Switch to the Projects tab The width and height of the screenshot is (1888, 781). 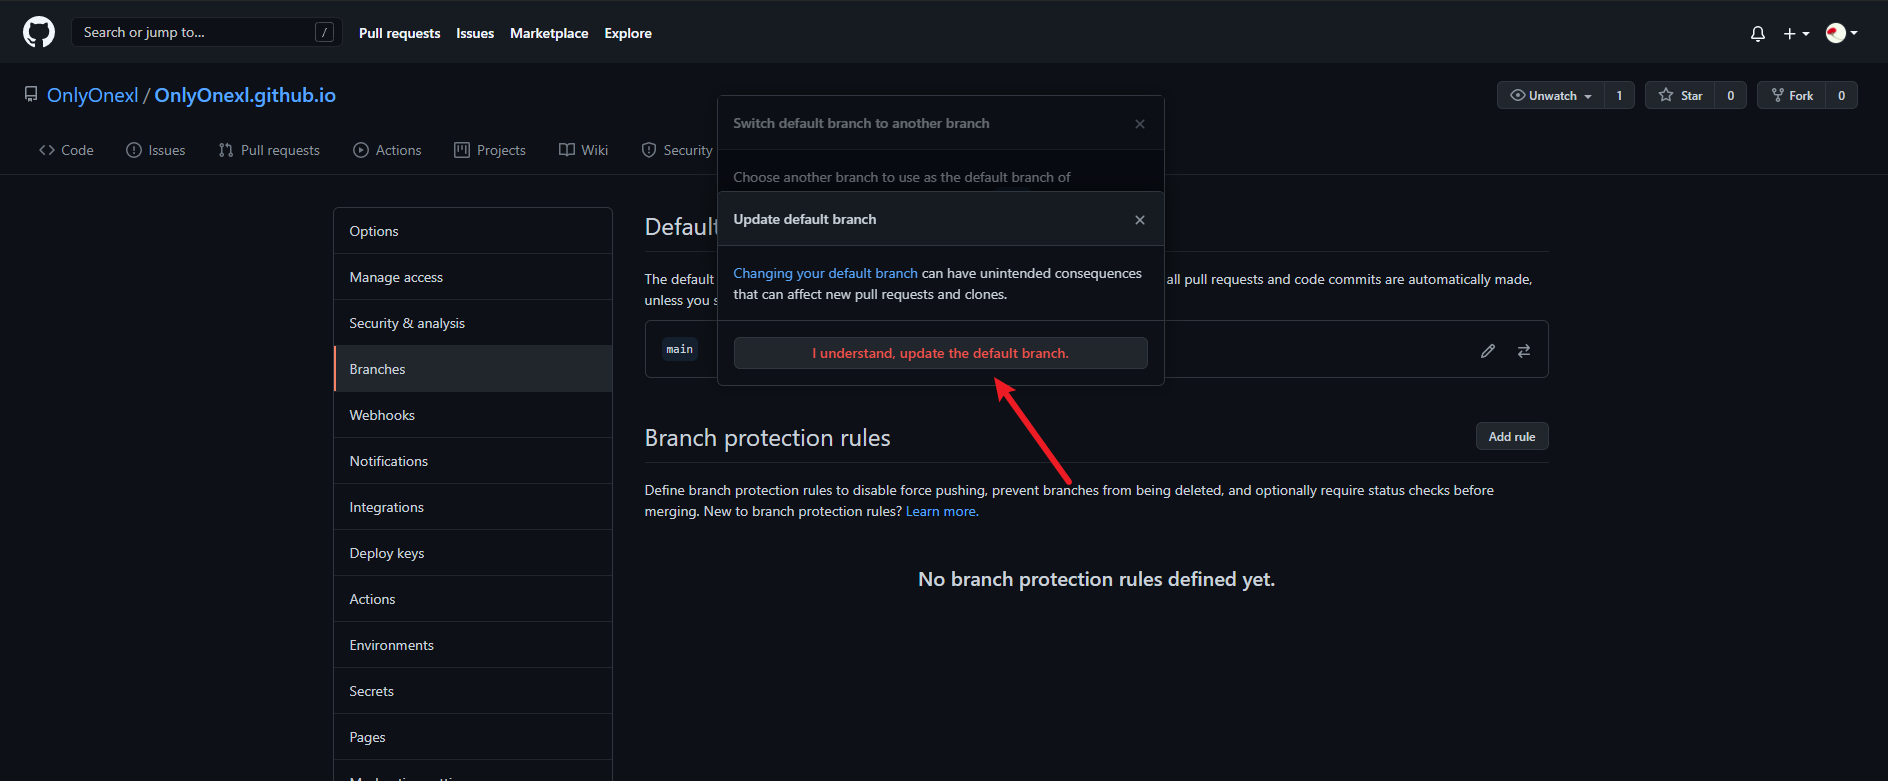[490, 150]
